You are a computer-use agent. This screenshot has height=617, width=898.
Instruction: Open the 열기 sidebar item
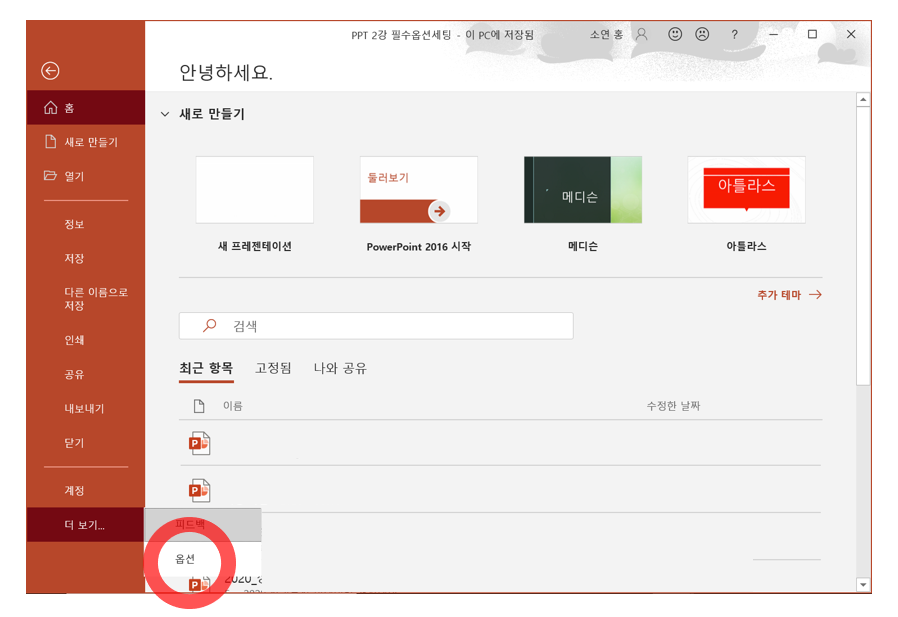(x=85, y=176)
